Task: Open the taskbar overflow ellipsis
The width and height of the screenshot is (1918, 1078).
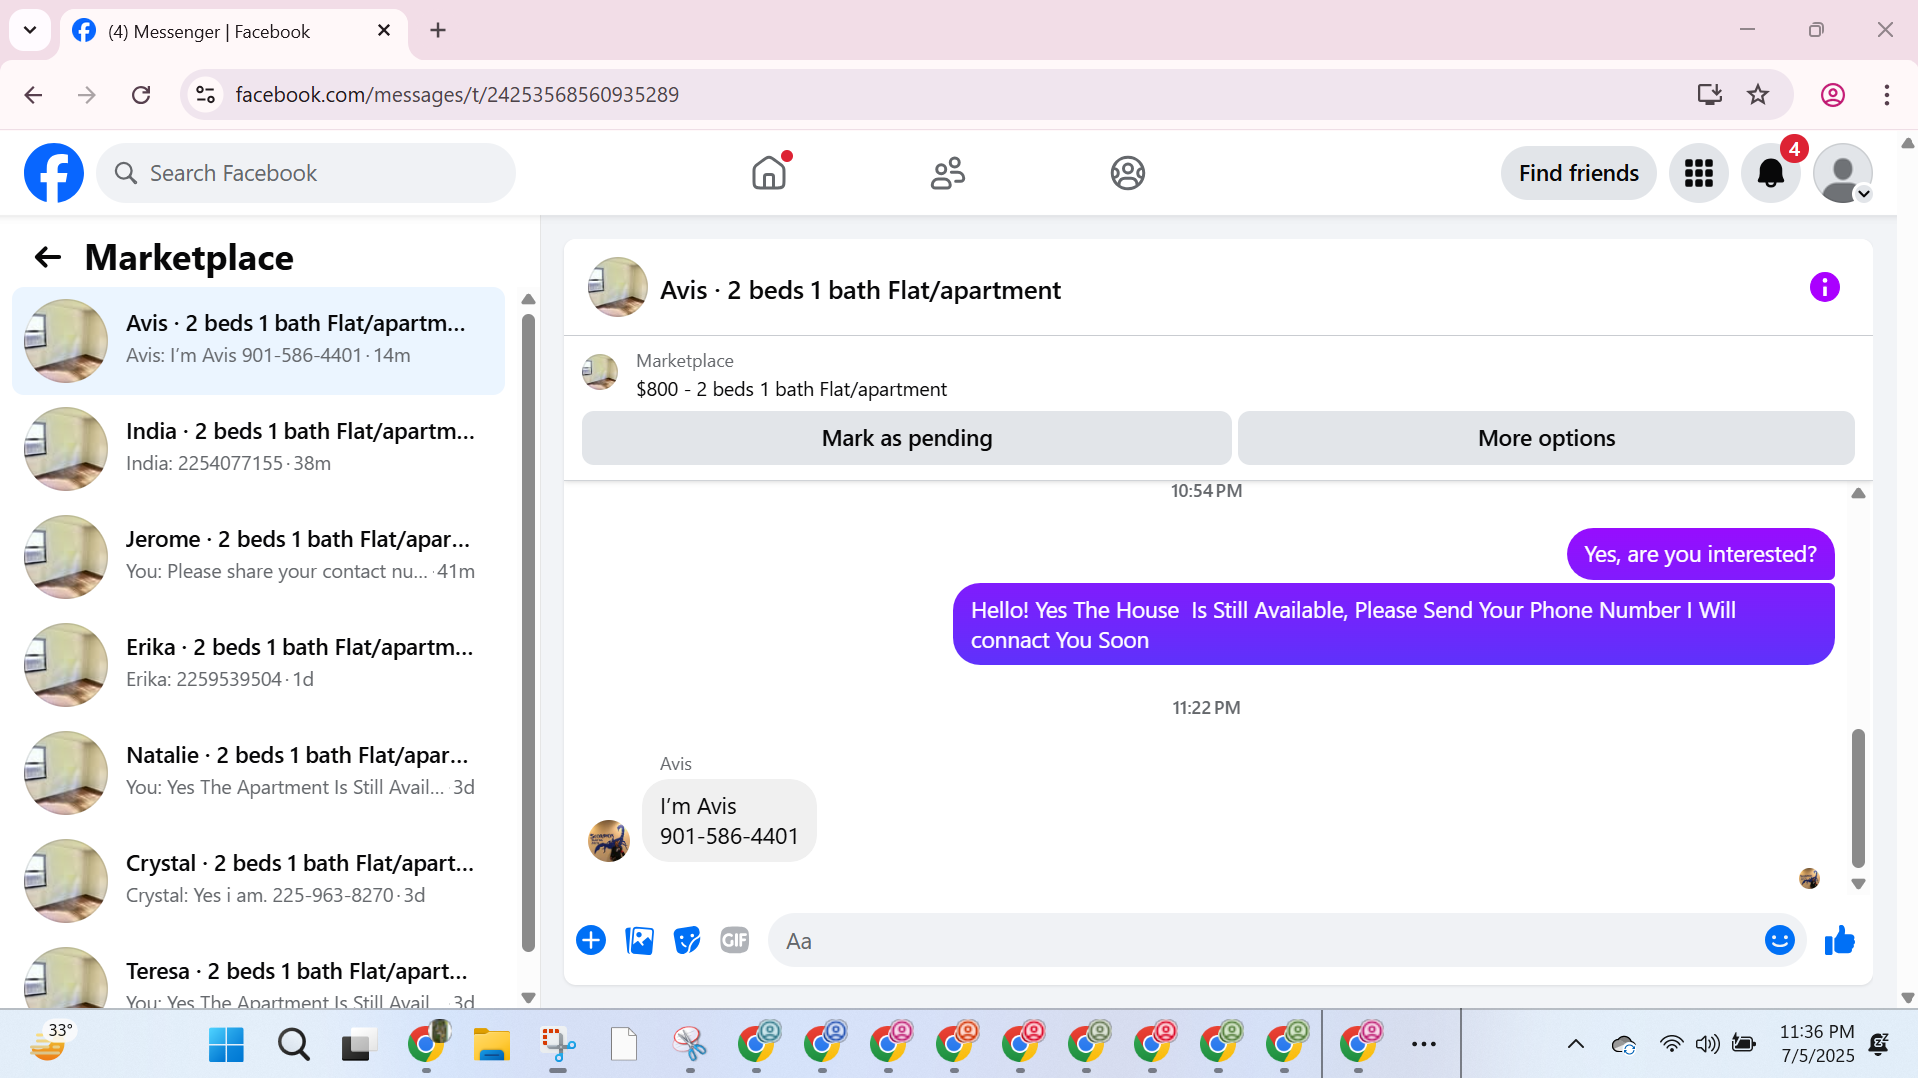Action: click(x=1423, y=1045)
